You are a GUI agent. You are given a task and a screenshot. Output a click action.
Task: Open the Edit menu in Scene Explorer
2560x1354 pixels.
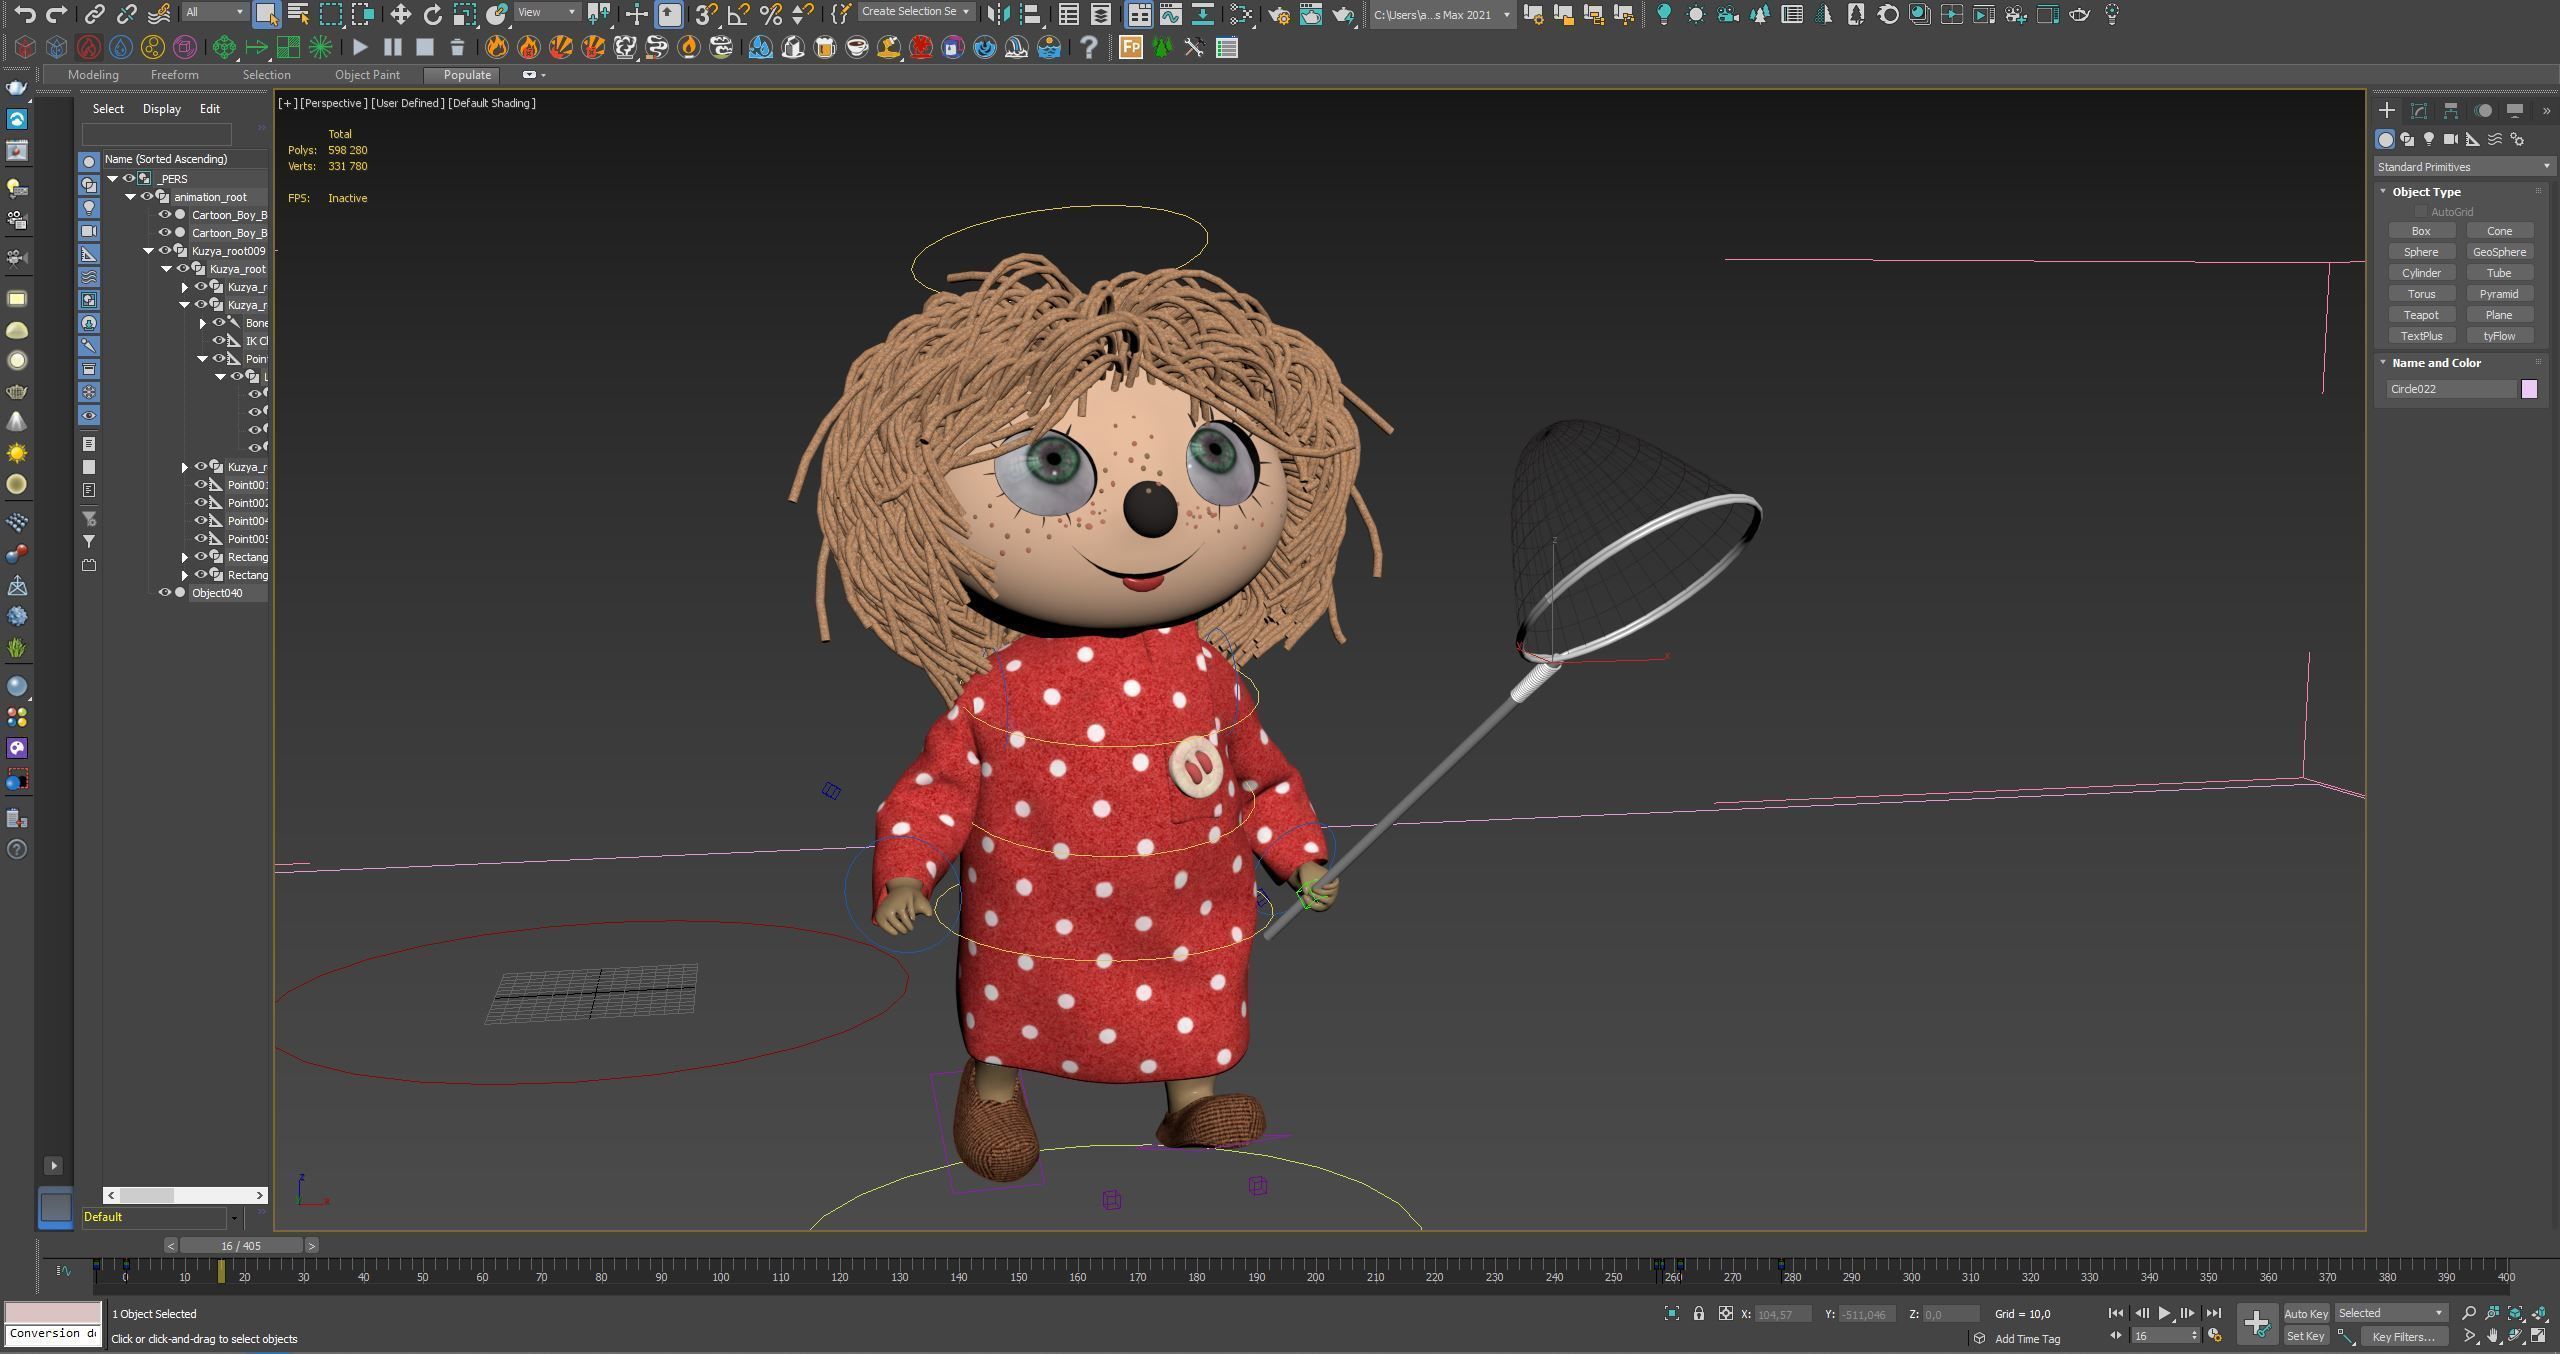click(209, 108)
